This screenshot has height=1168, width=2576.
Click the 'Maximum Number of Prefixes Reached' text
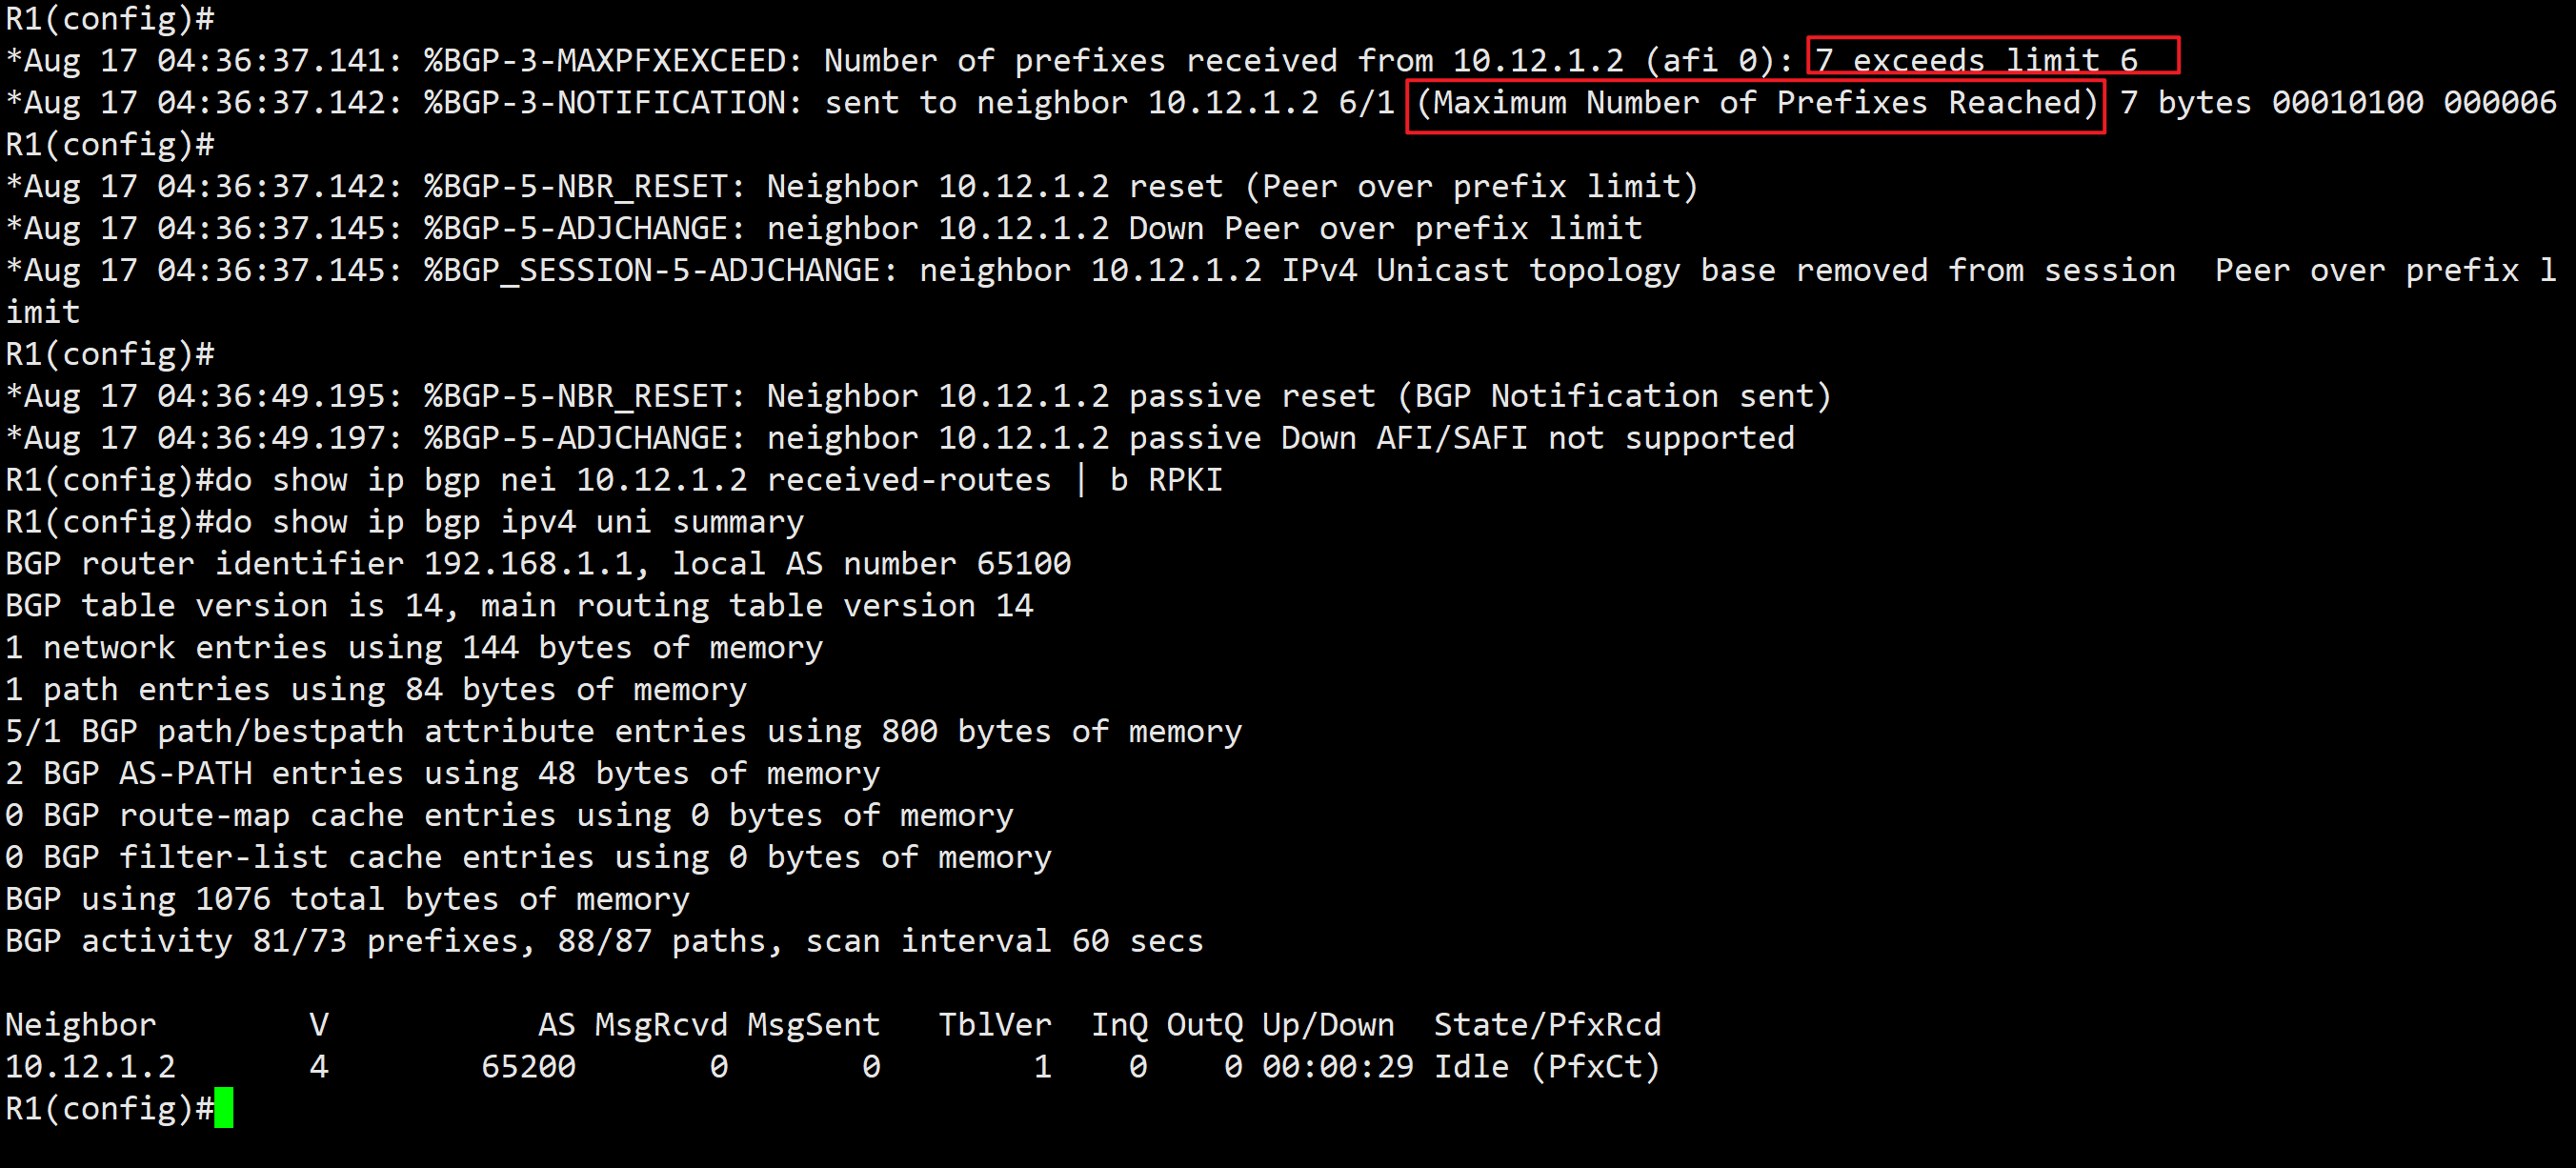point(1756,103)
